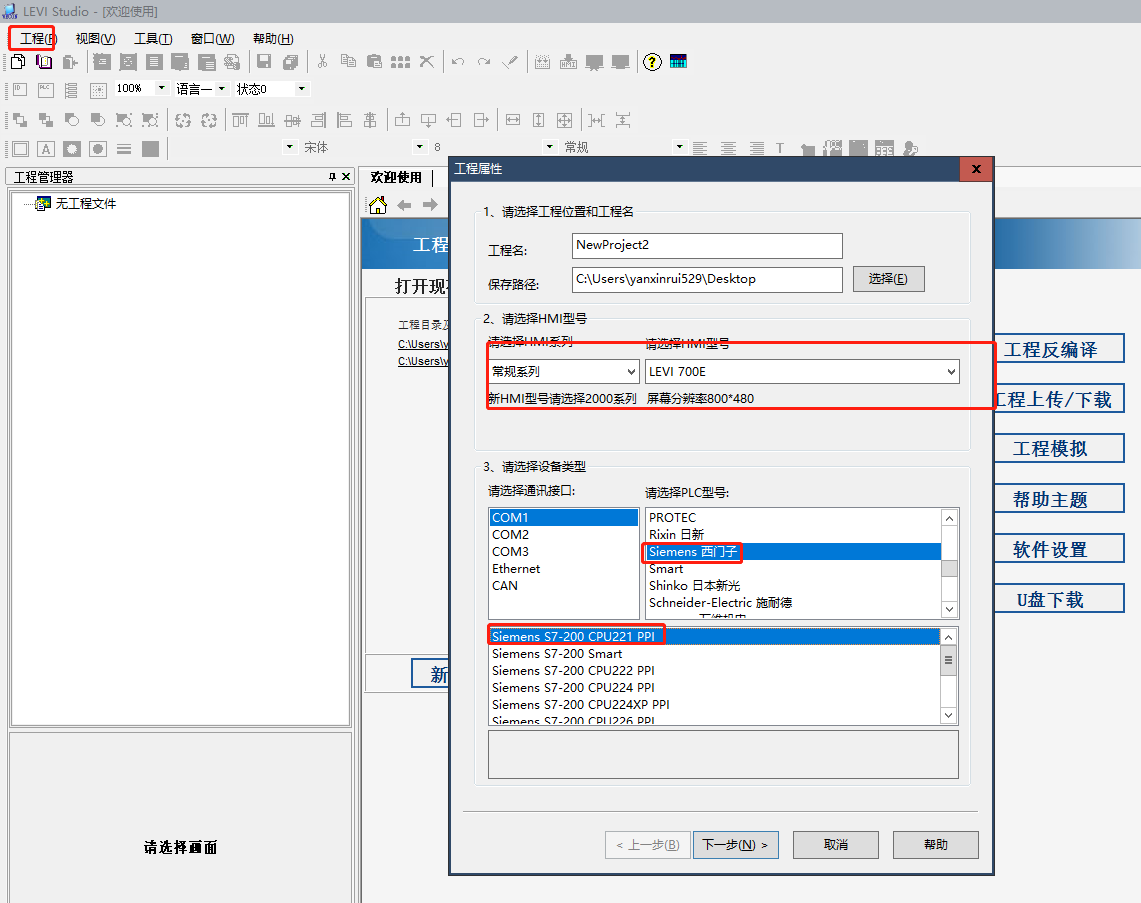This screenshot has width=1141, height=903.
Task: Click scroll-up arrow of PLC brand list
Action: click(x=949, y=518)
